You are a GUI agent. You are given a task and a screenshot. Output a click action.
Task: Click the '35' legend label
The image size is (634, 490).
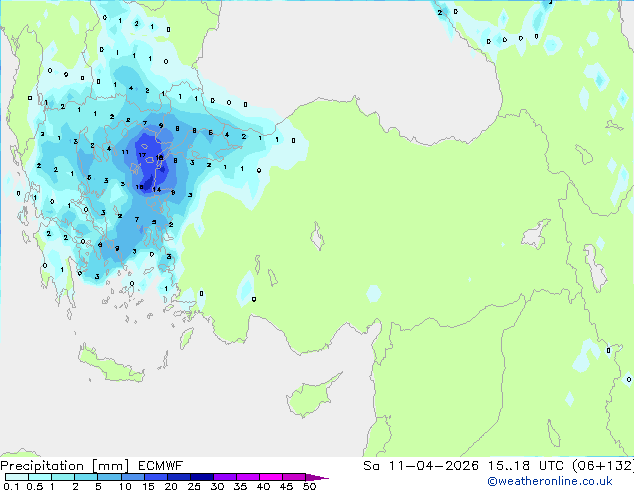(x=240, y=486)
